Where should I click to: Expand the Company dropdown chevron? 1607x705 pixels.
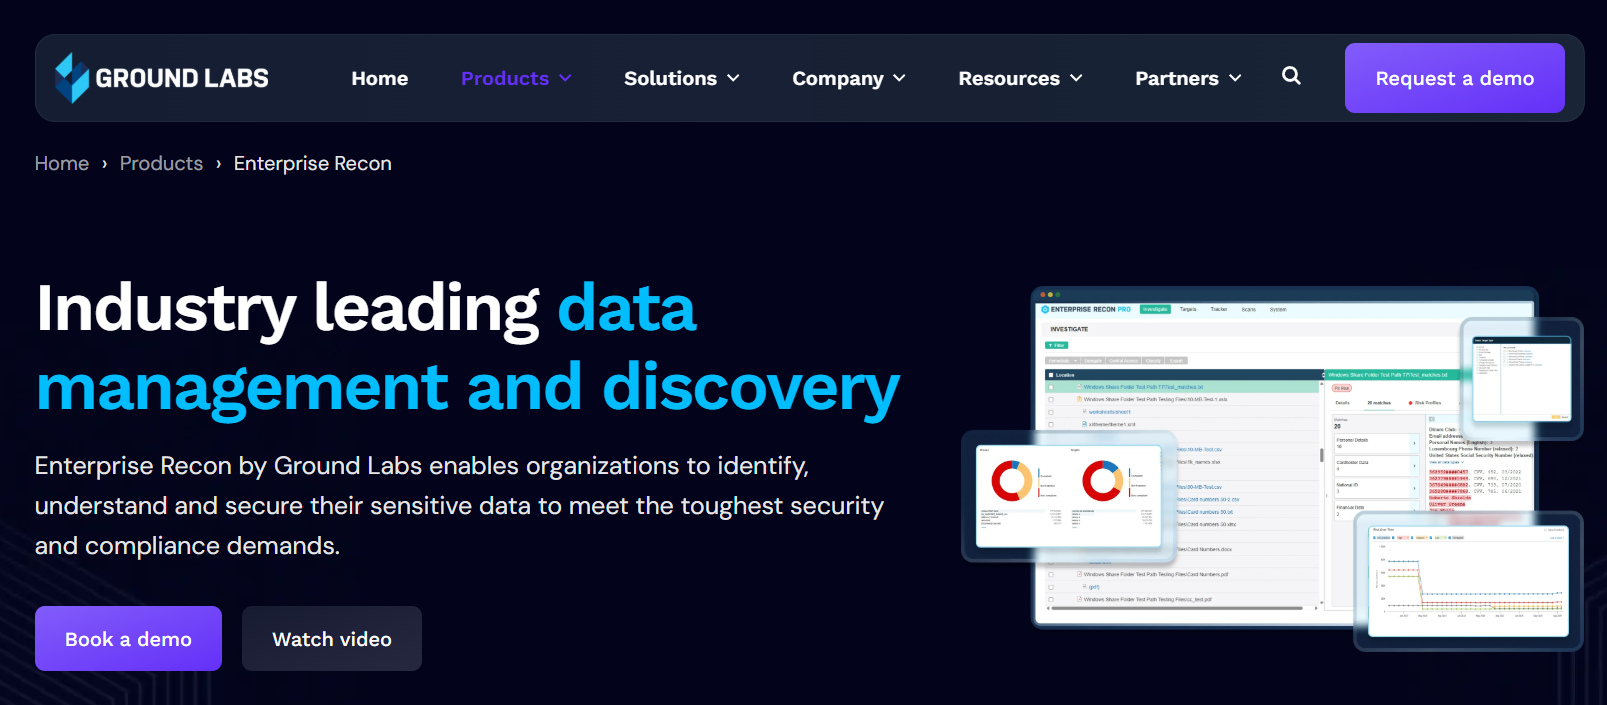(x=899, y=78)
